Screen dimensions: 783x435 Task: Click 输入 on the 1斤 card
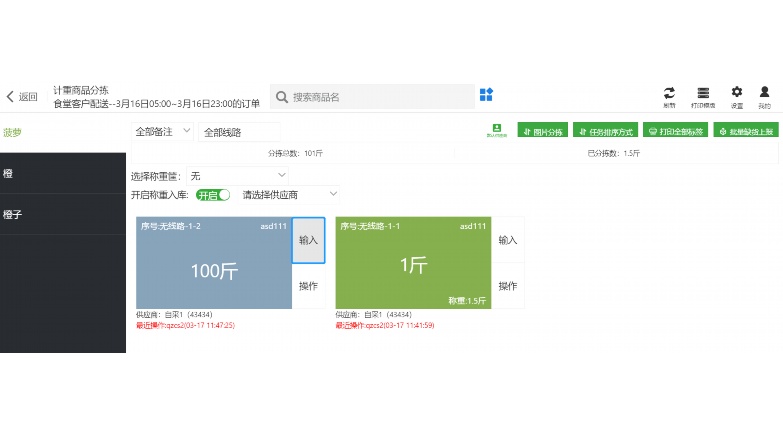508,240
